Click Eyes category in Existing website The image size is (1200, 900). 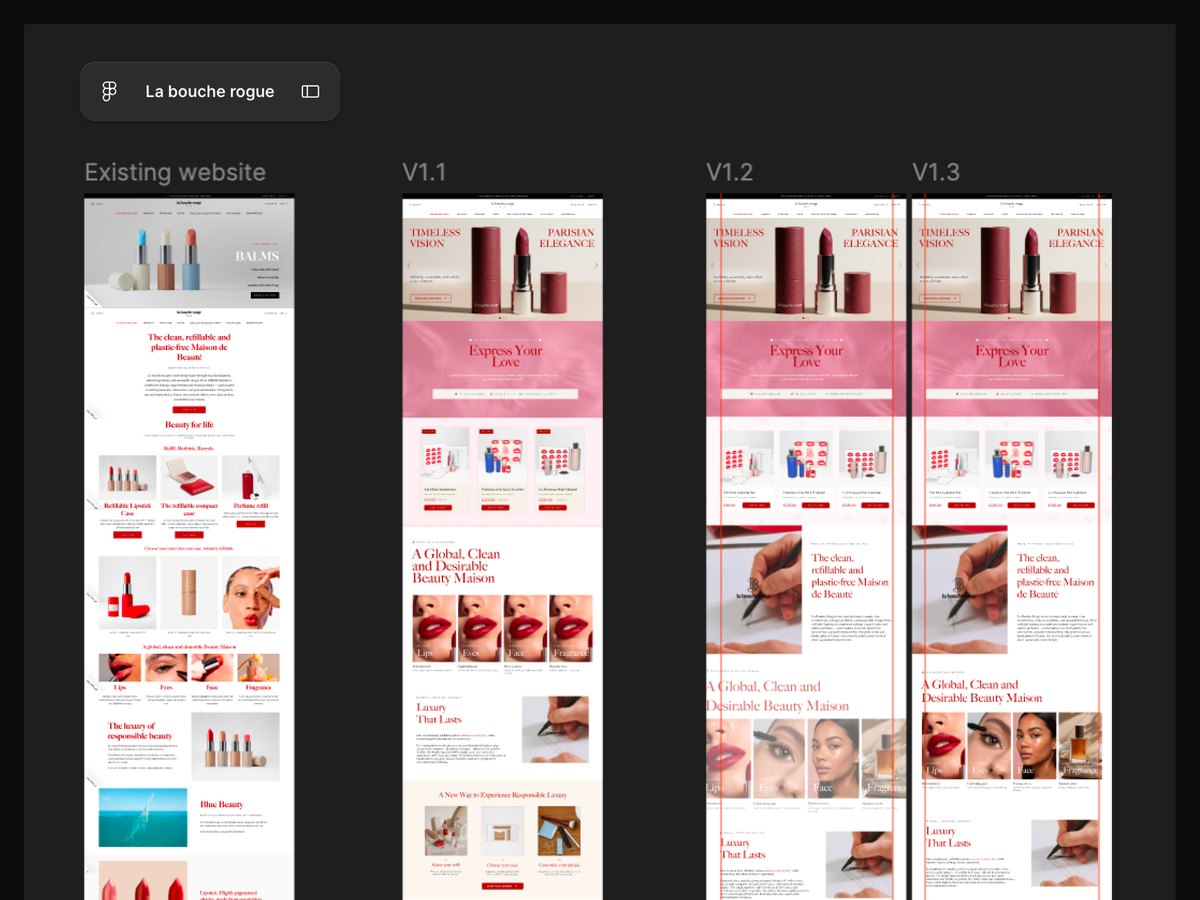tap(166, 669)
